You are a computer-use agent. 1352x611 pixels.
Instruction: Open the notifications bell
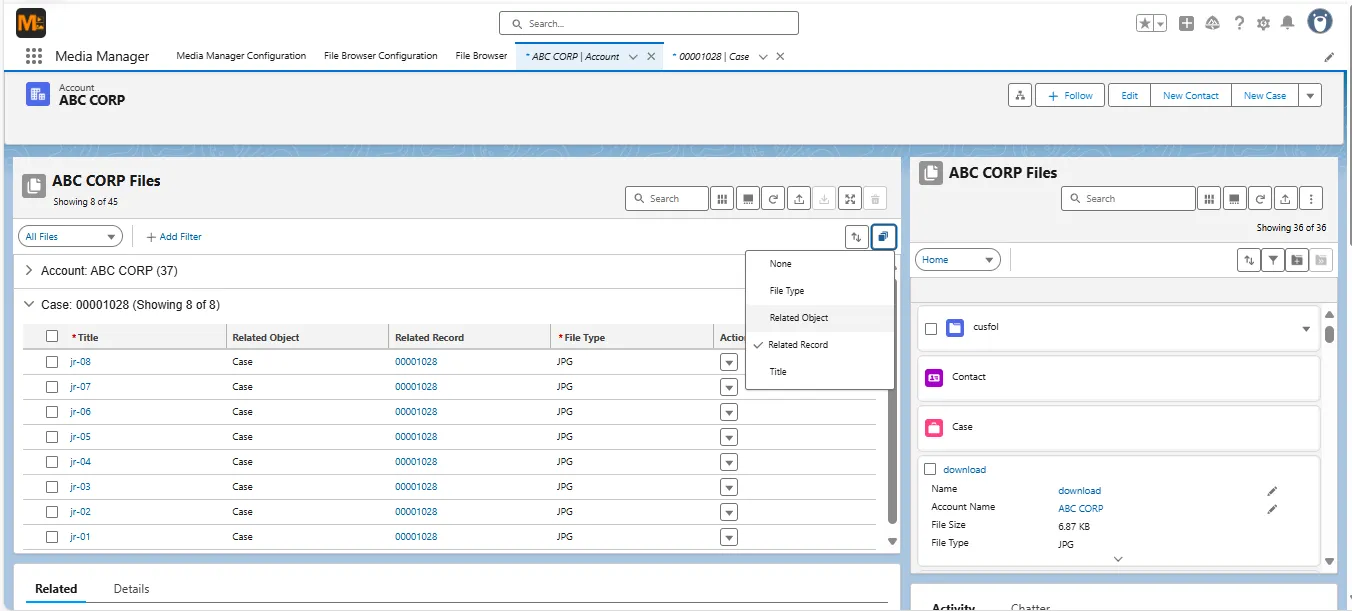point(1288,23)
